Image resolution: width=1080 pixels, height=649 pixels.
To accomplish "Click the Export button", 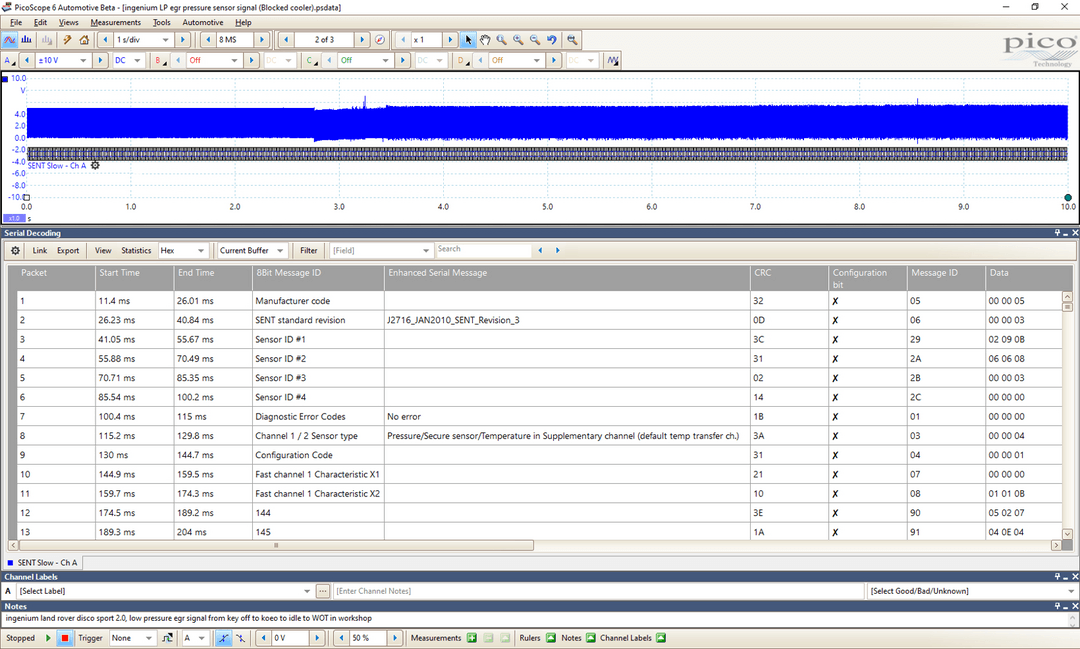I will point(68,251).
